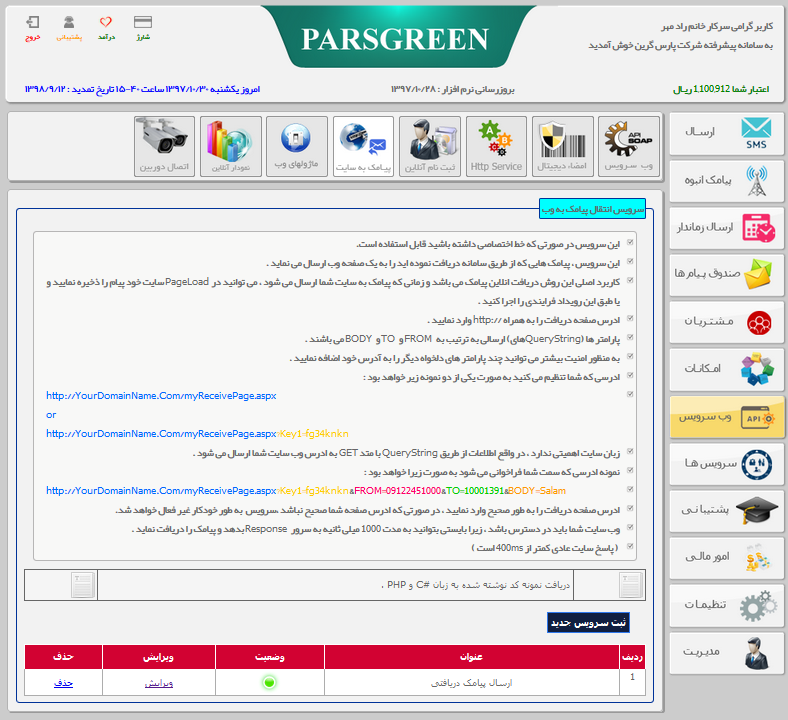The width and height of the screenshot is (788, 720).
Task: Open settings (تنظیمات) sidebar item
Action: [727, 605]
